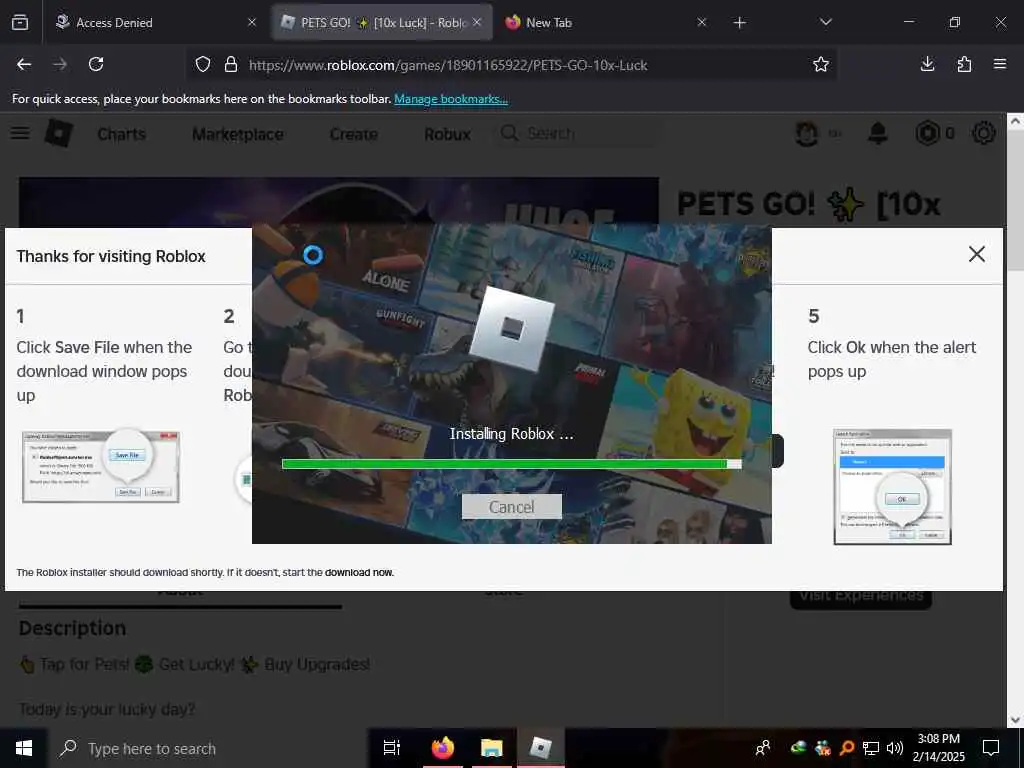Image resolution: width=1024 pixels, height=768 pixels.
Task: Open Roblox notifications bell
Action: coord(878,133)
